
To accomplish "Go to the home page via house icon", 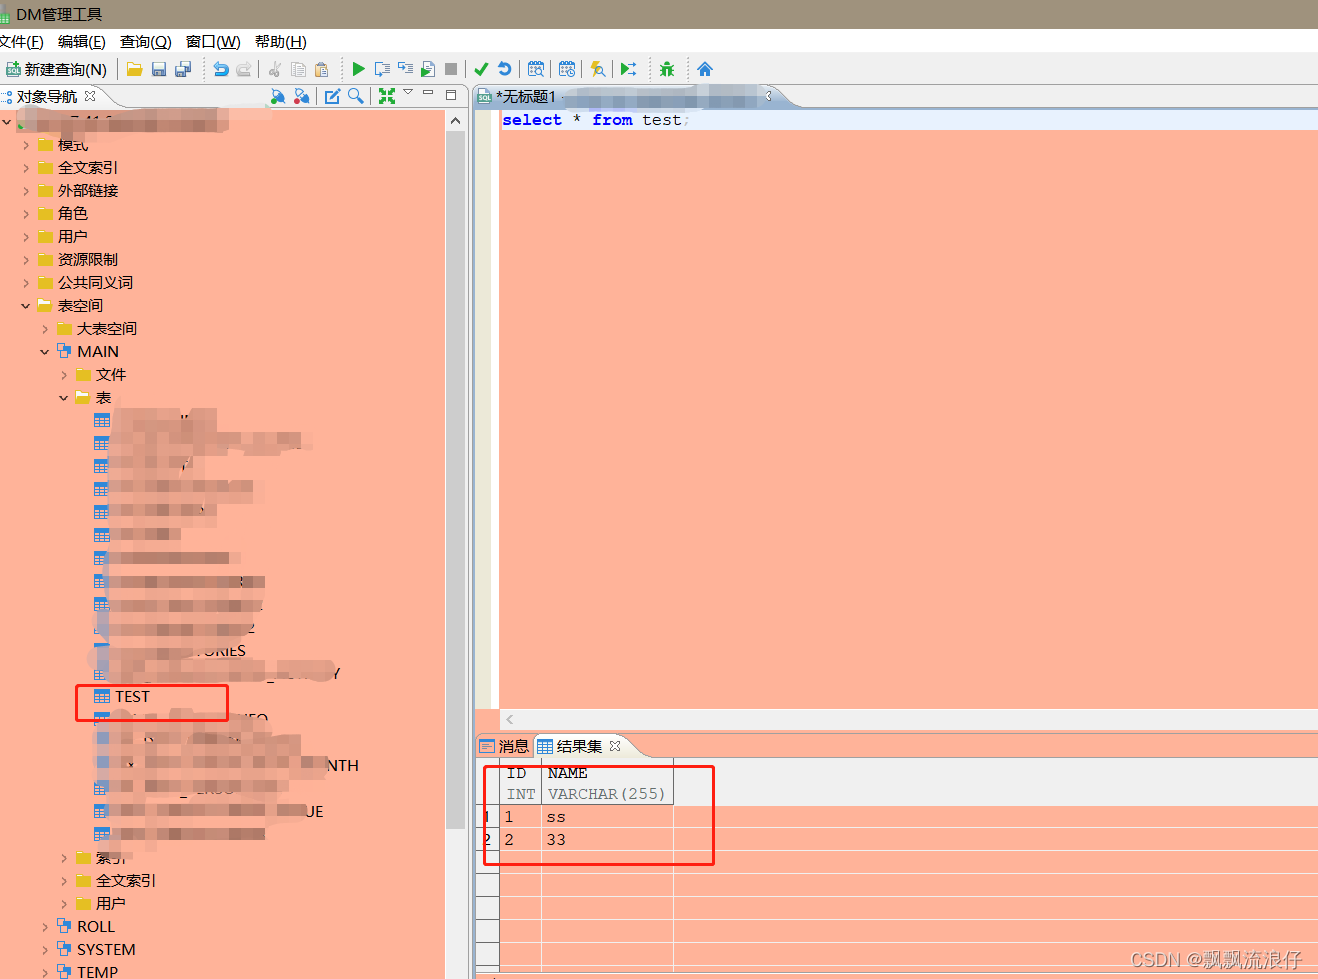I will pos(705,69).
